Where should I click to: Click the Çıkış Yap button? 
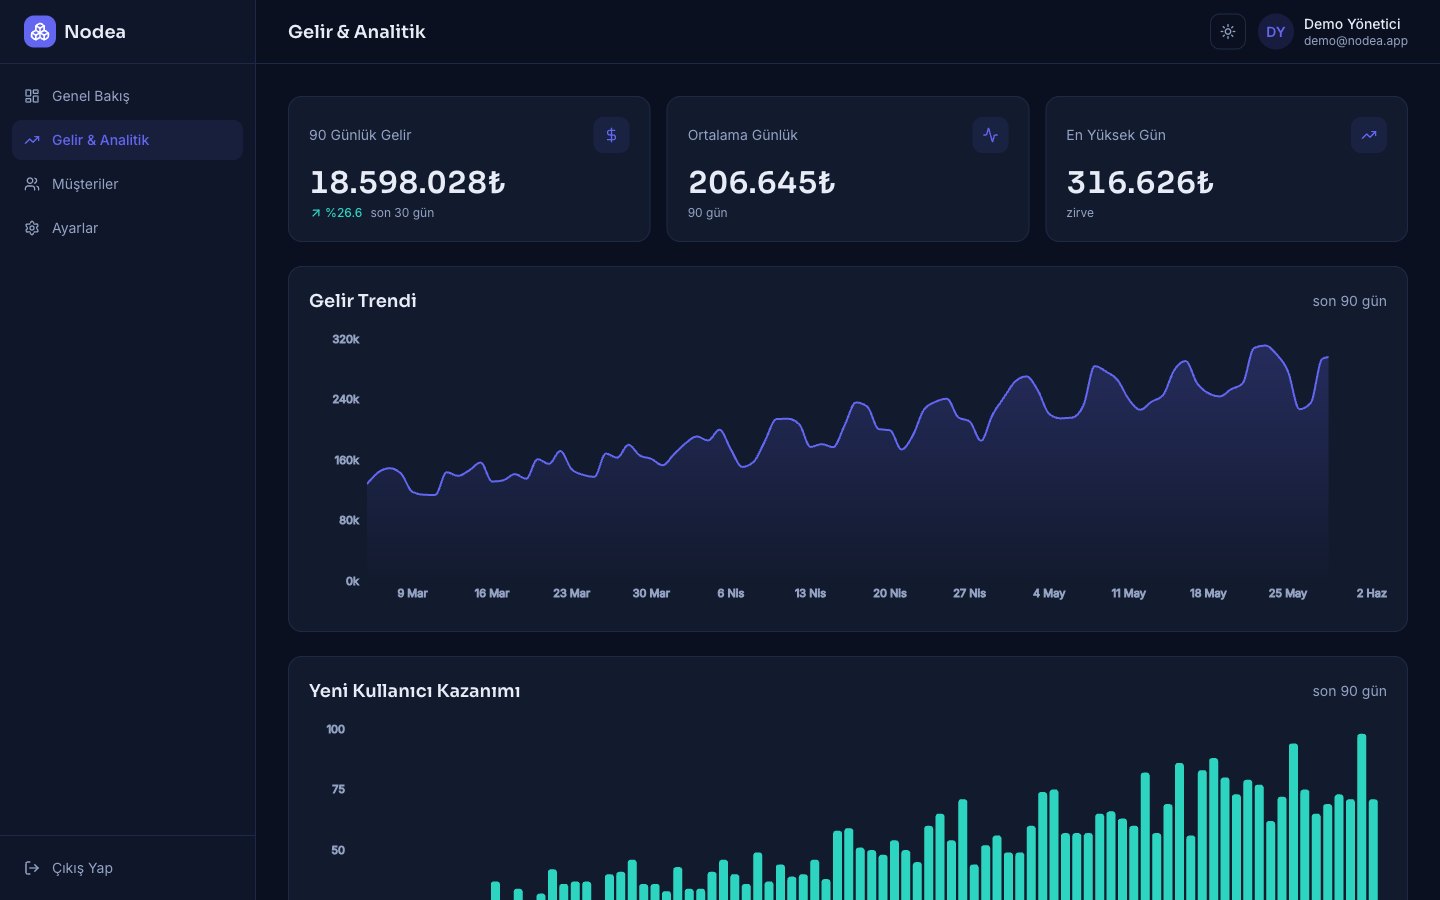point(127,868)
